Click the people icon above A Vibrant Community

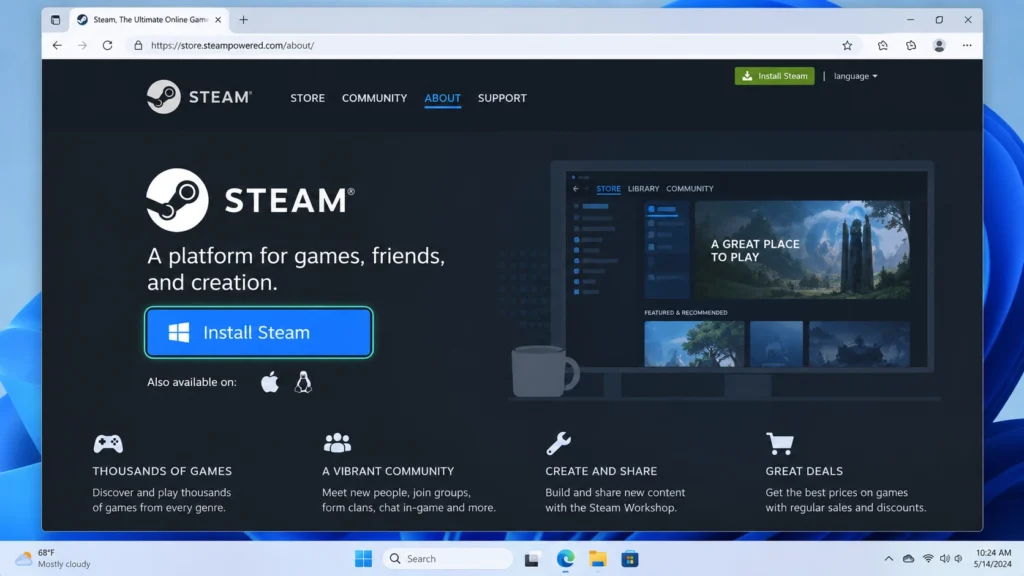337,443
